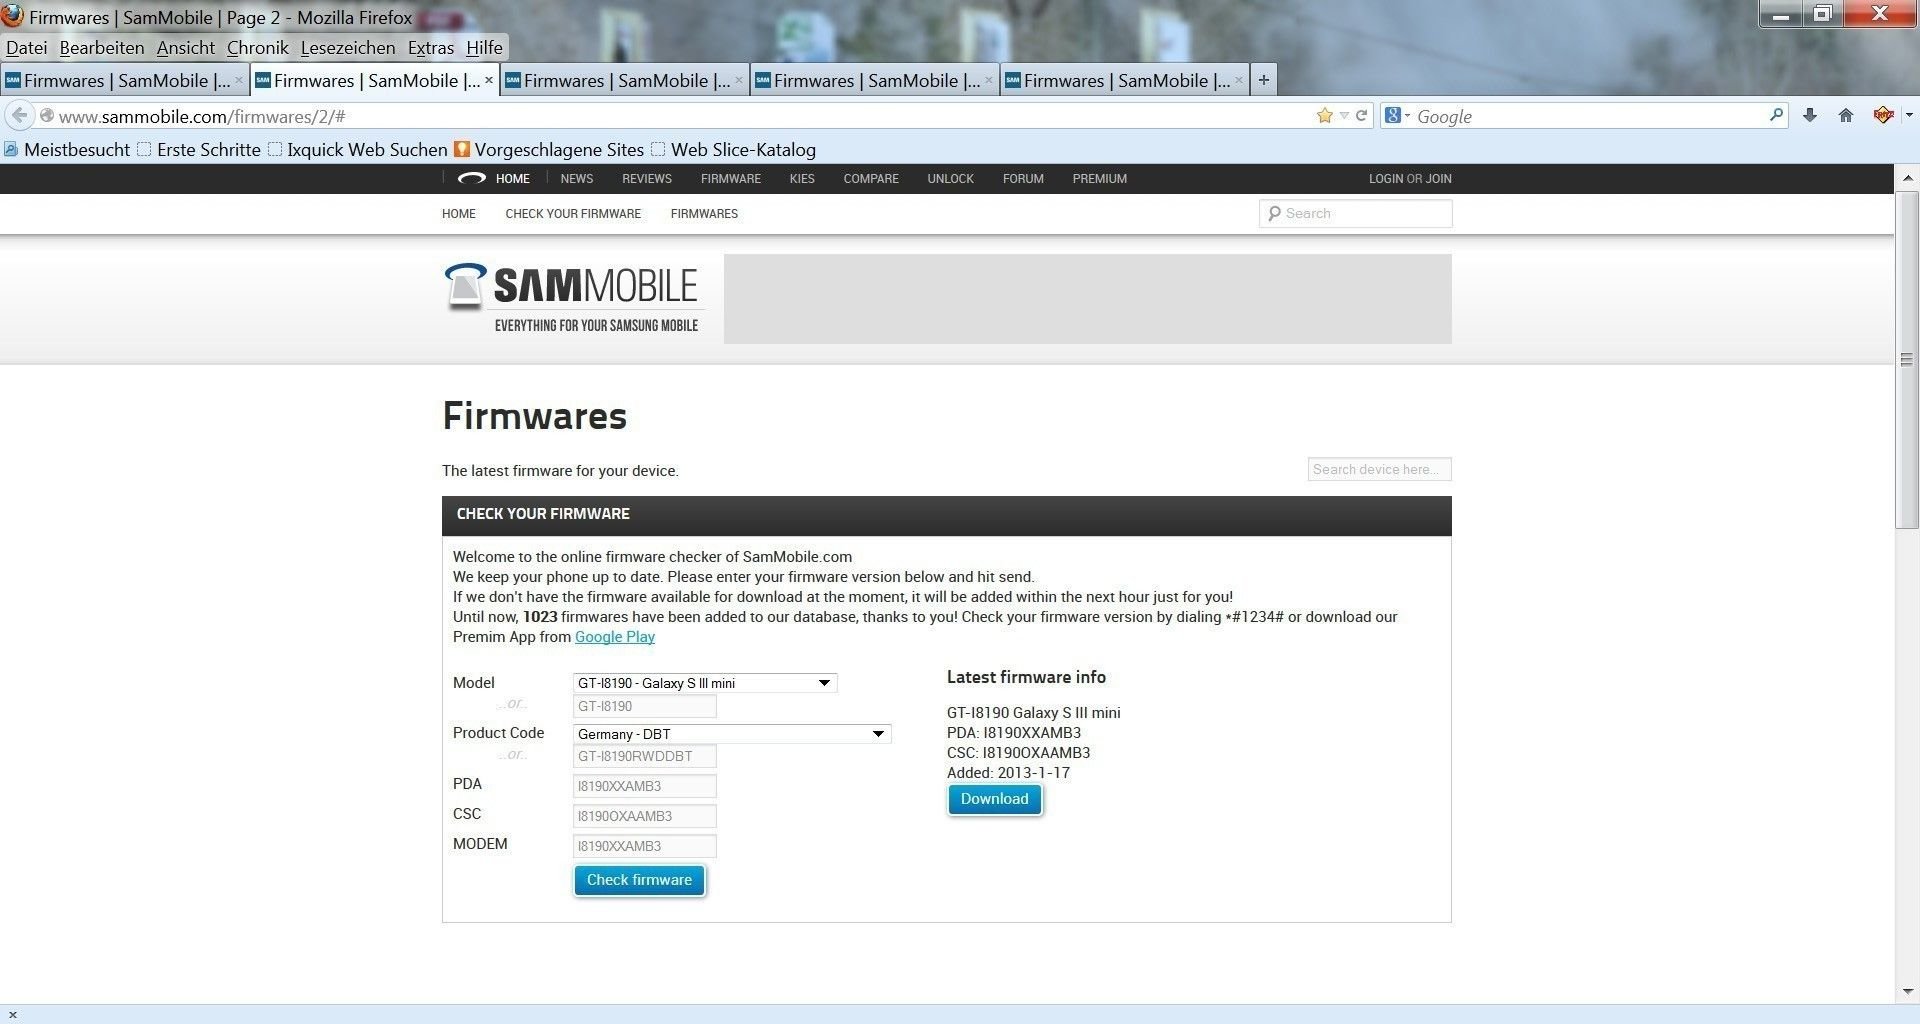Open the Bearbeiten menu
Image resolution: width=1920 pixels, height=1024 pixels.
pos(102,48)
